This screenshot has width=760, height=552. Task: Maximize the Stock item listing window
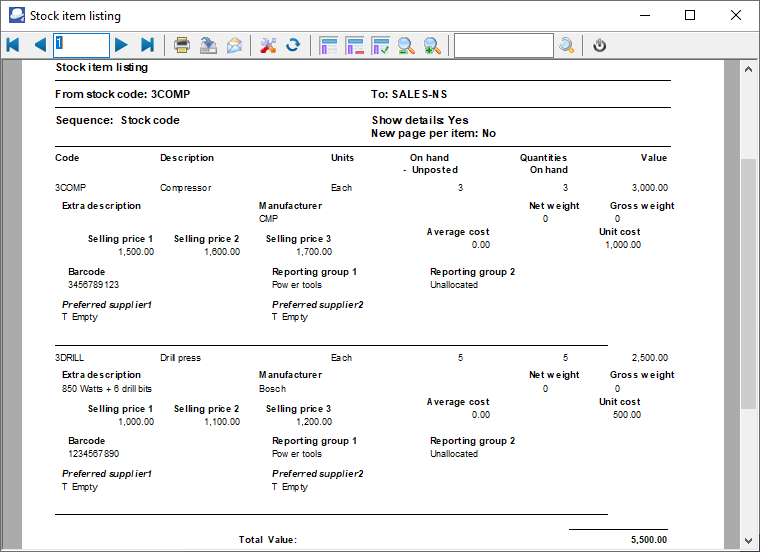coord(690,15)
